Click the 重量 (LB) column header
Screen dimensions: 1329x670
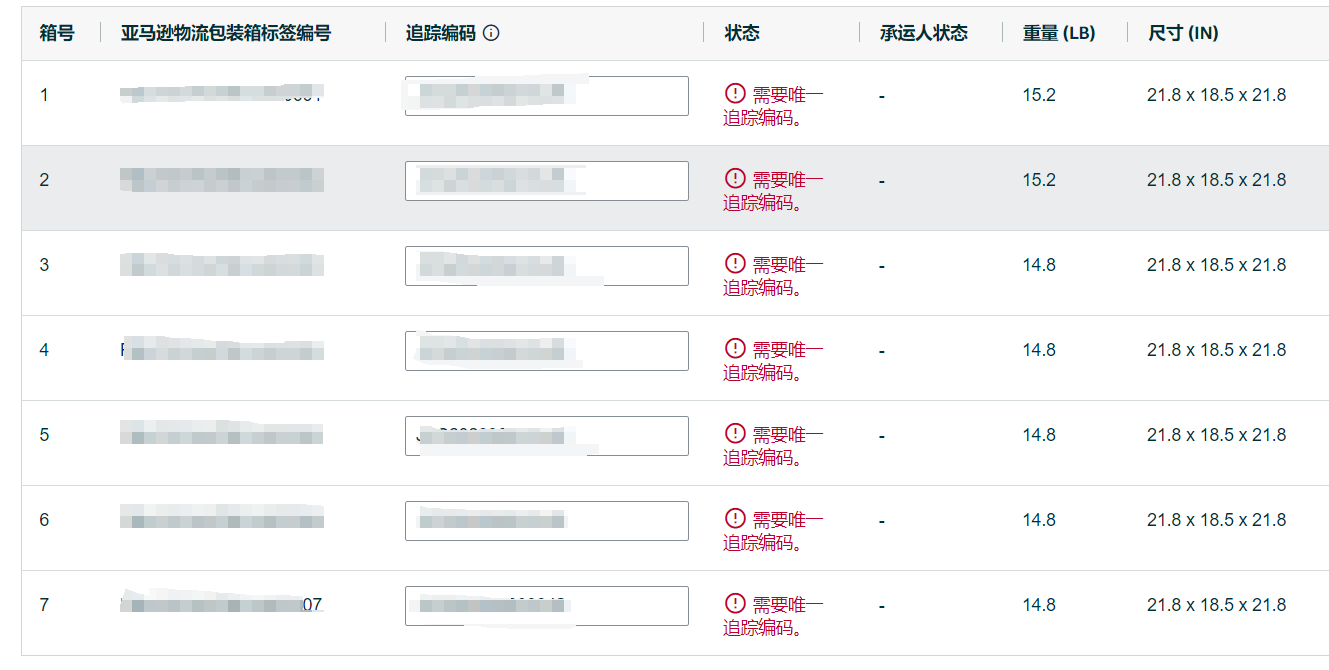[x=1059, y=33]
